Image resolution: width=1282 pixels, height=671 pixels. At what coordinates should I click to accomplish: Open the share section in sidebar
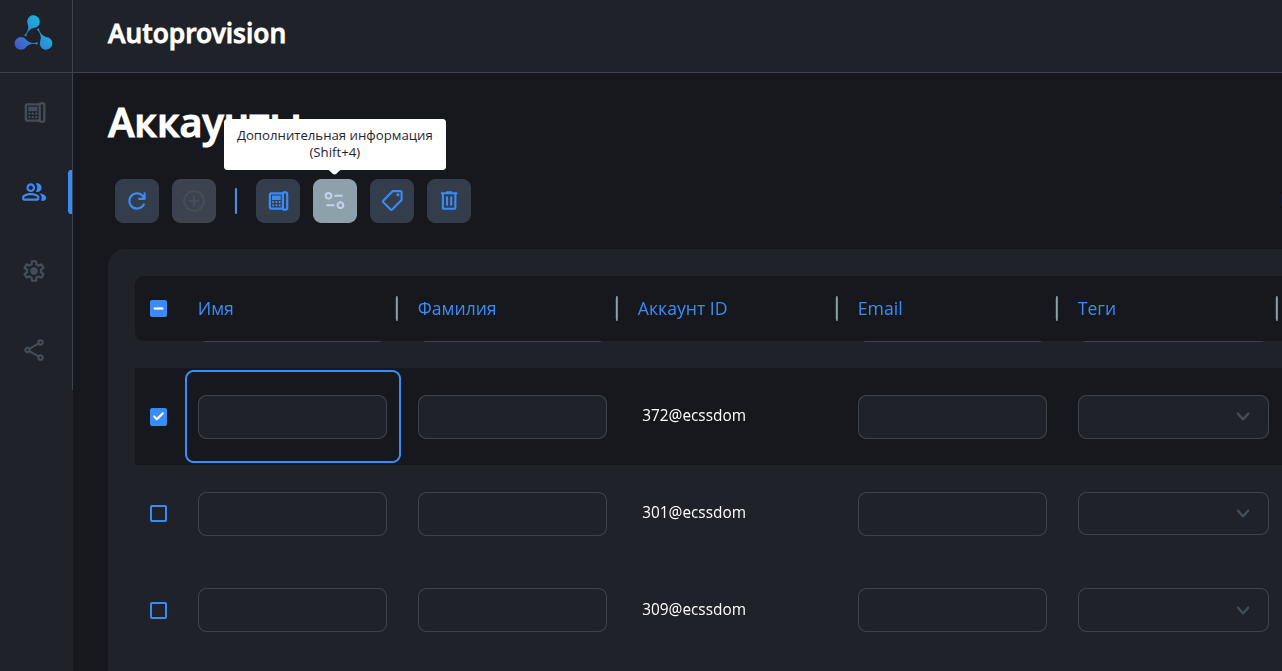pyautogui.click(x=35, y=350)
